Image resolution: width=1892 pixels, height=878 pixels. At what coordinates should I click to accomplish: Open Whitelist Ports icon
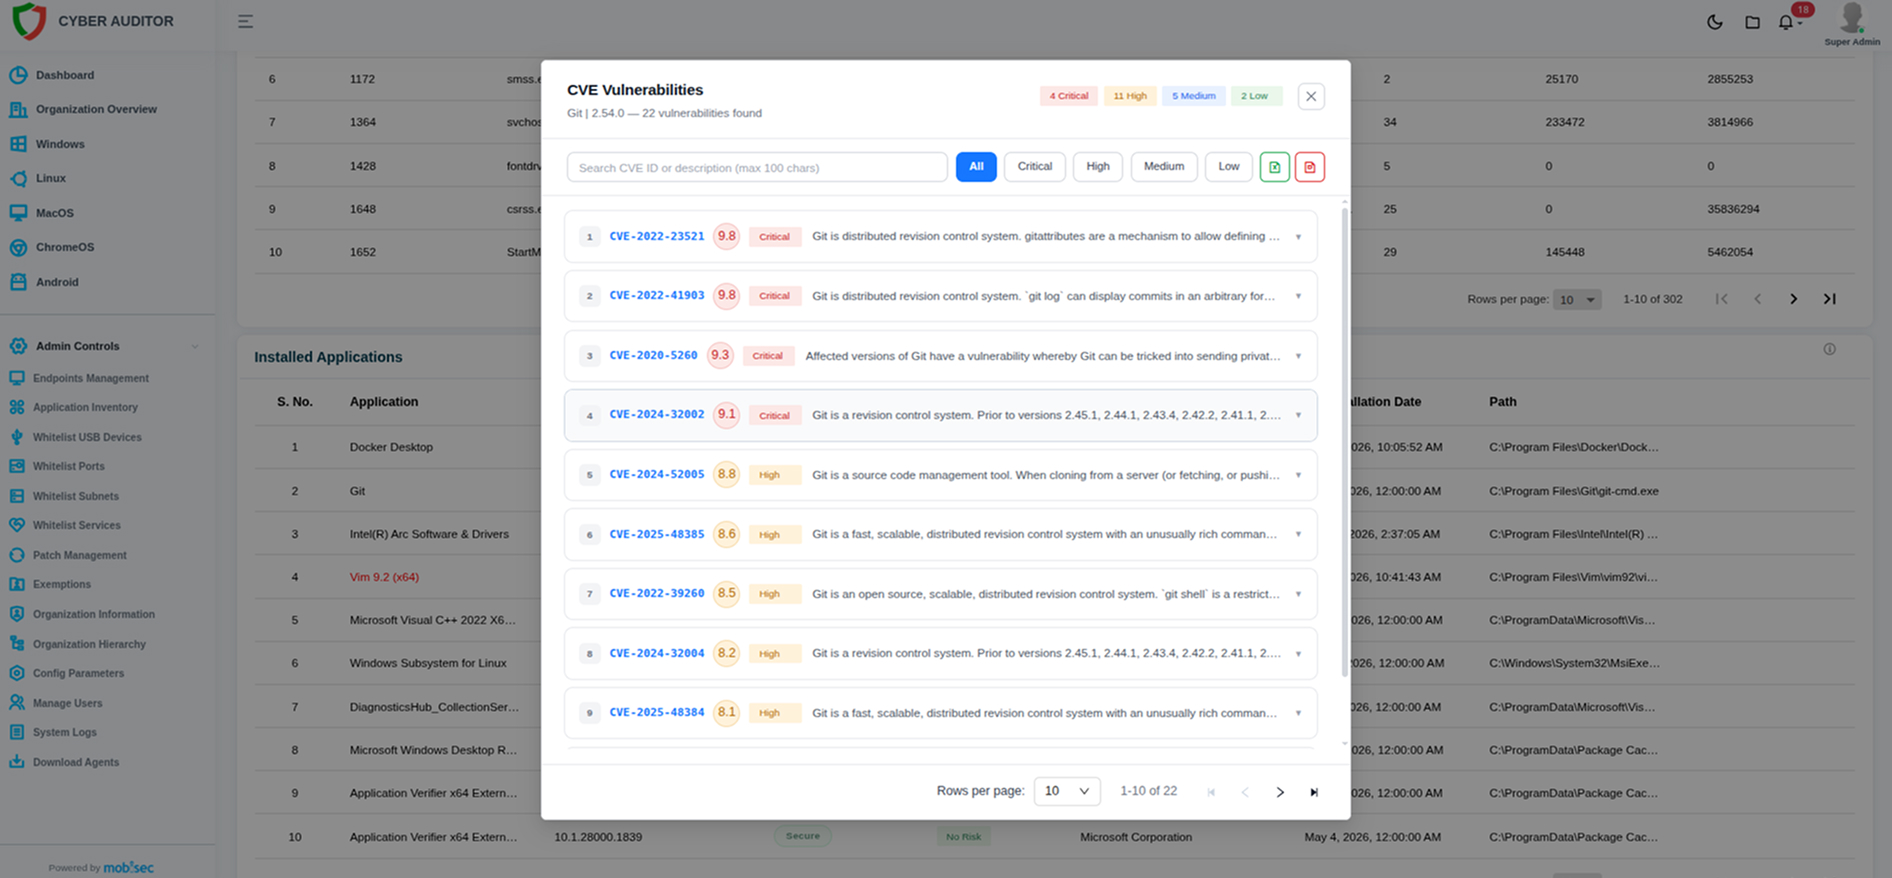pos(17,466)
